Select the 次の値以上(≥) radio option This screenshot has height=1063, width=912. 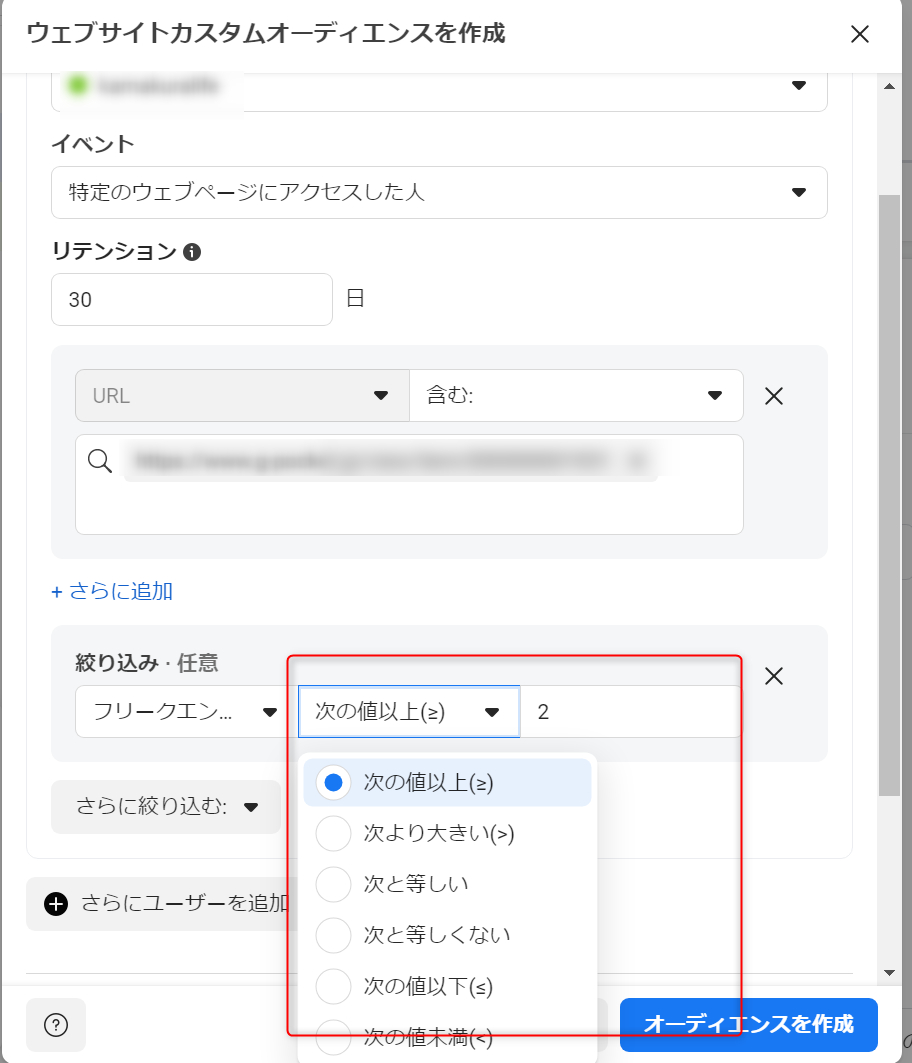(333, 782)
